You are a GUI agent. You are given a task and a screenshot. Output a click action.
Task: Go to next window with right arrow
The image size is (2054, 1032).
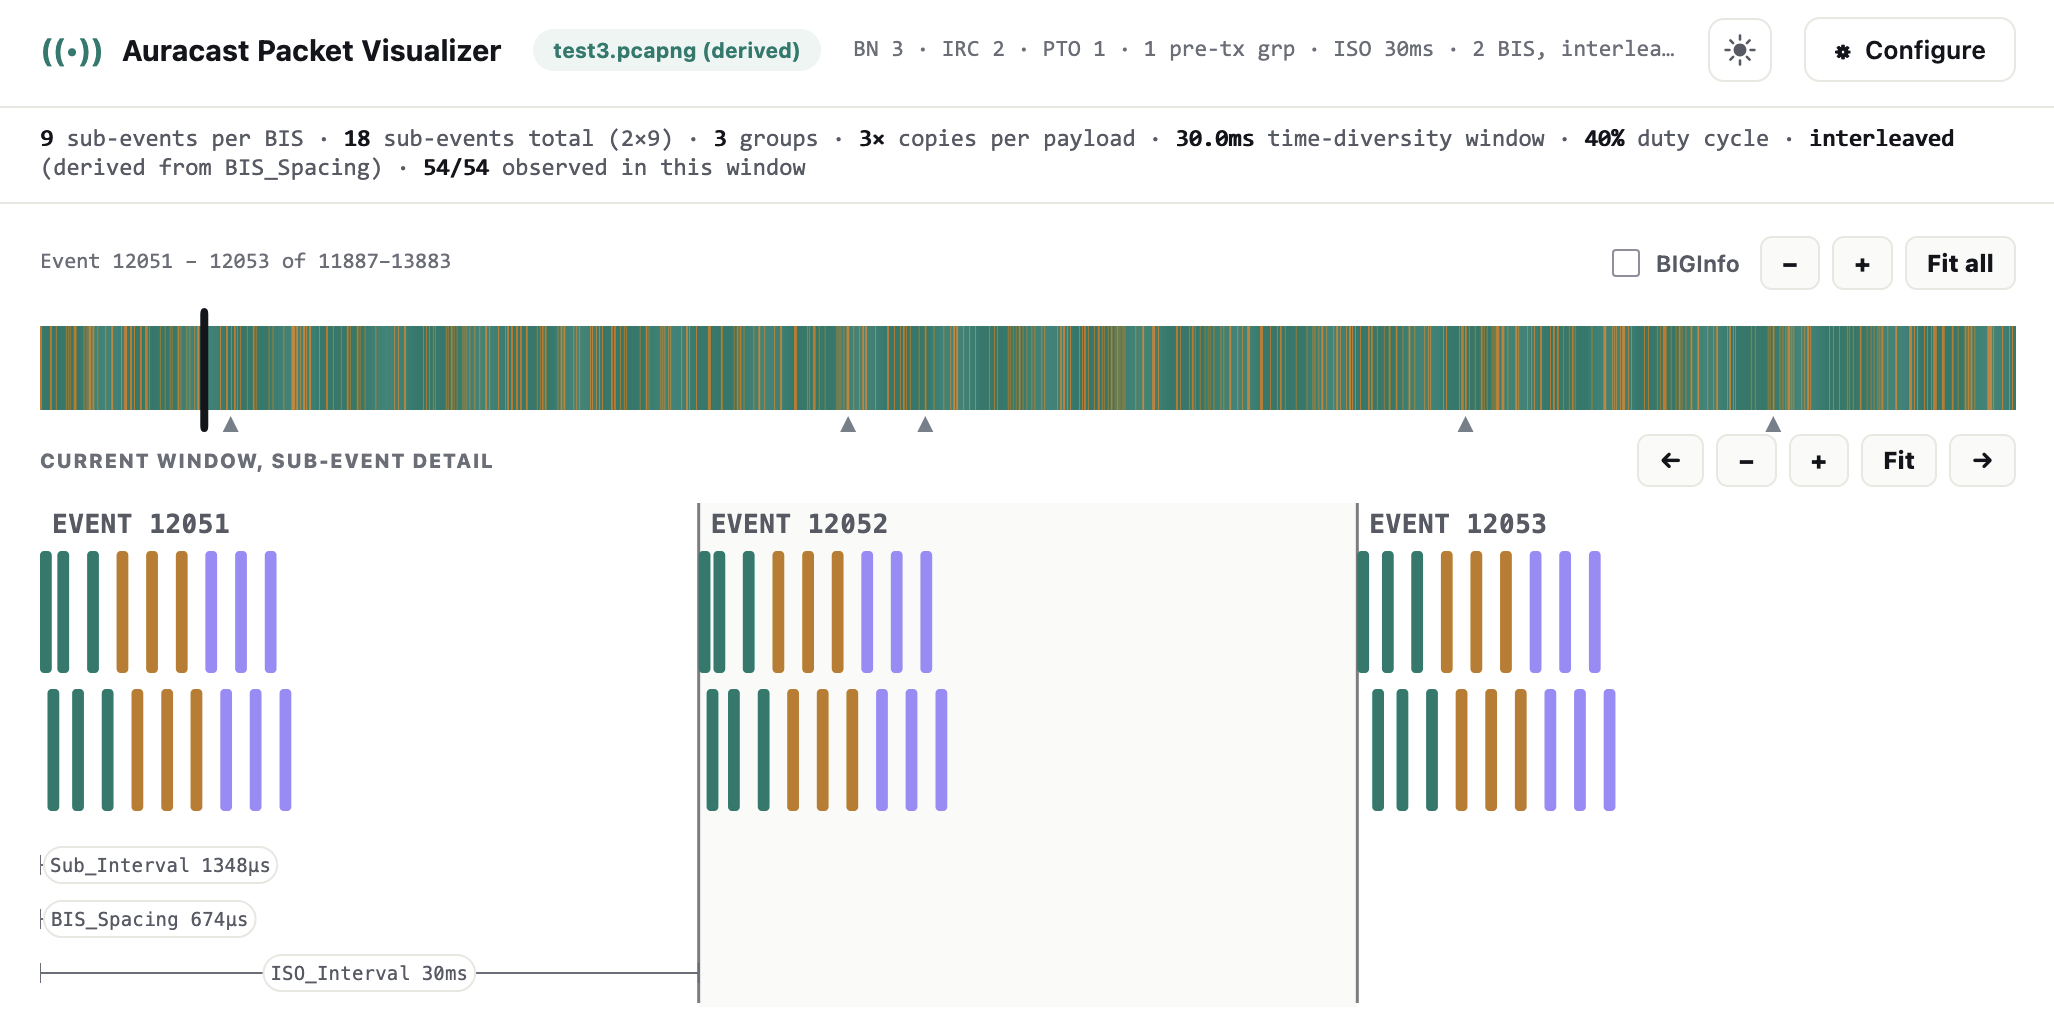click(1981, 461)
